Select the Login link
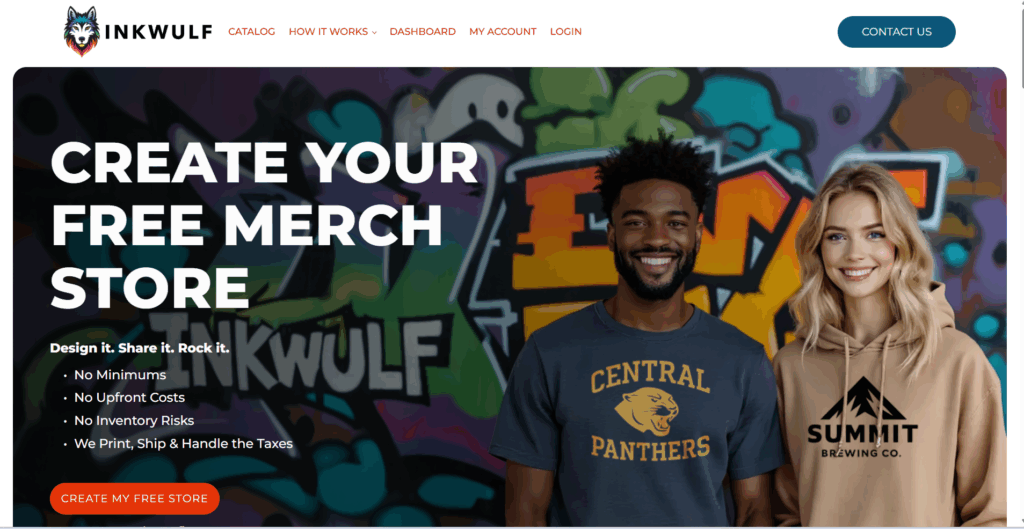The width and height of the screenshot is (1024, 529). pyautogui.click(x=566, y=31)
